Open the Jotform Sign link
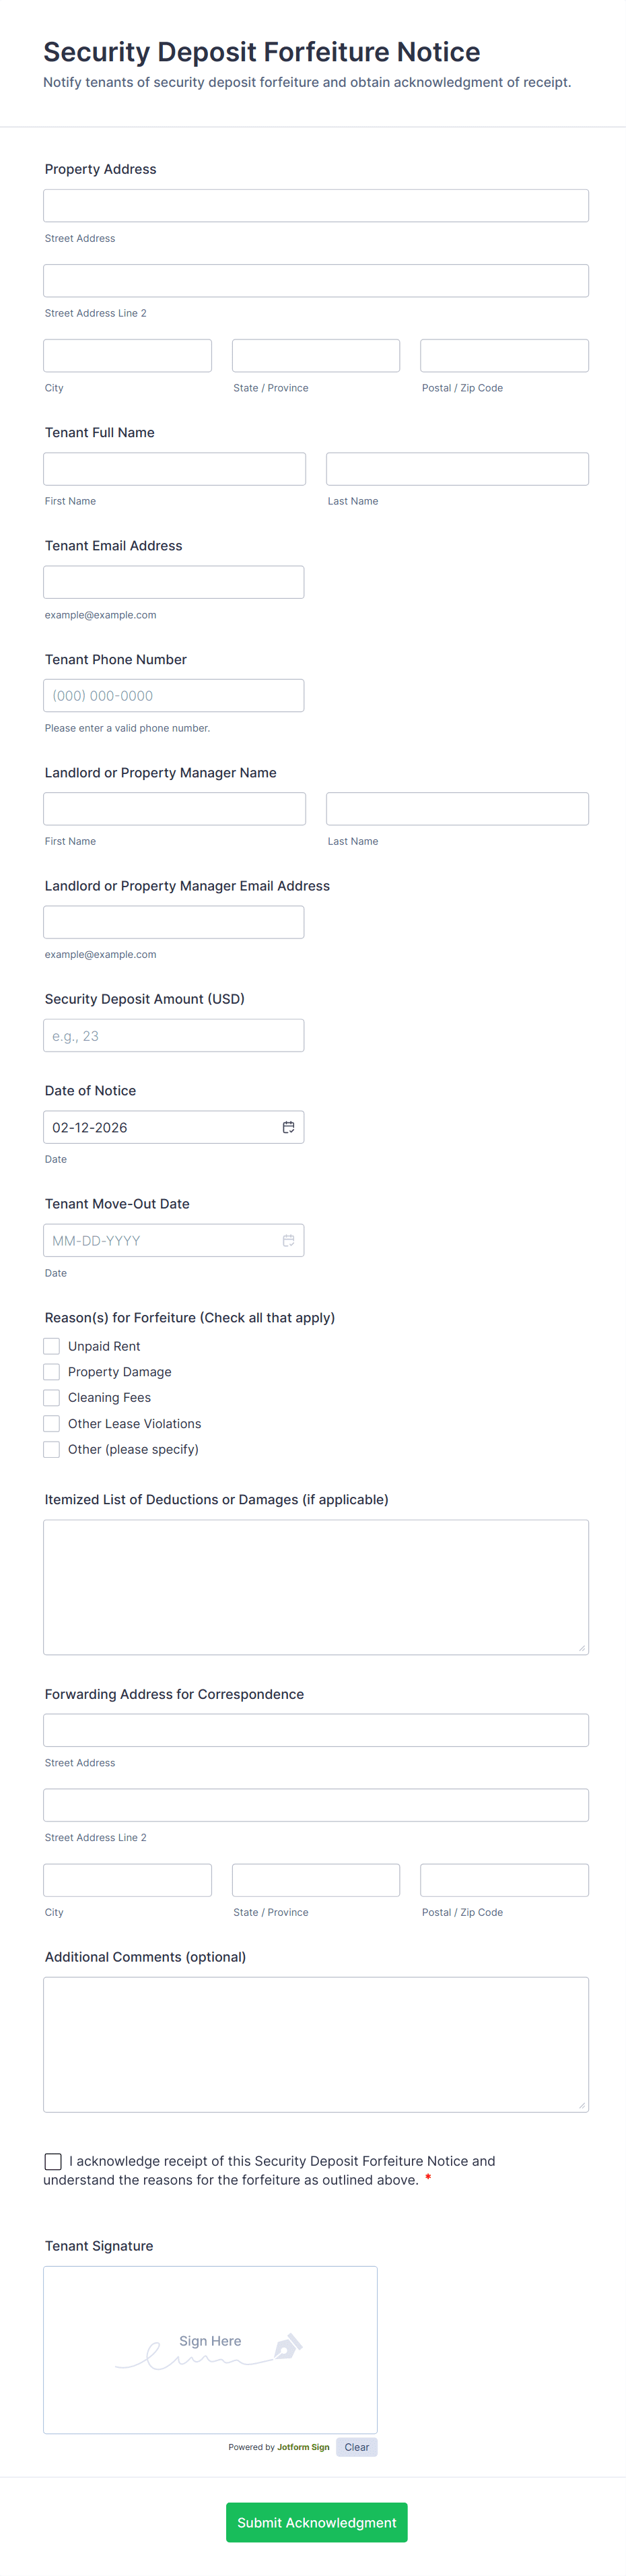Screen dimensions: 626x2576 [x=303, y=2447]
